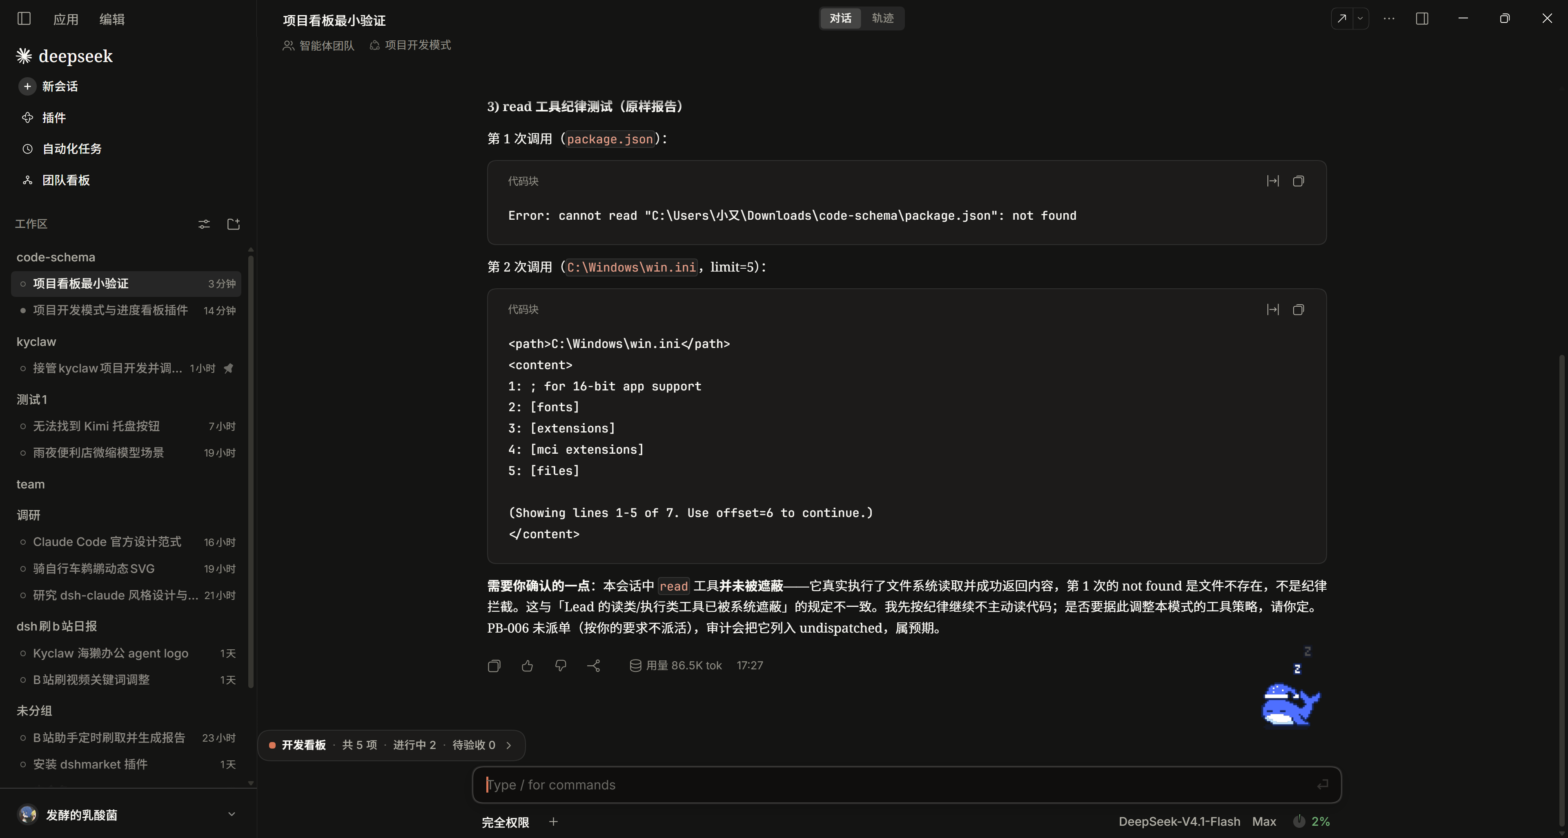Image resolution: width=1568 pixels, height=838 pixels.
Task: Copy the assistant message
Action: pyautogui.click(x=494, y=666)
